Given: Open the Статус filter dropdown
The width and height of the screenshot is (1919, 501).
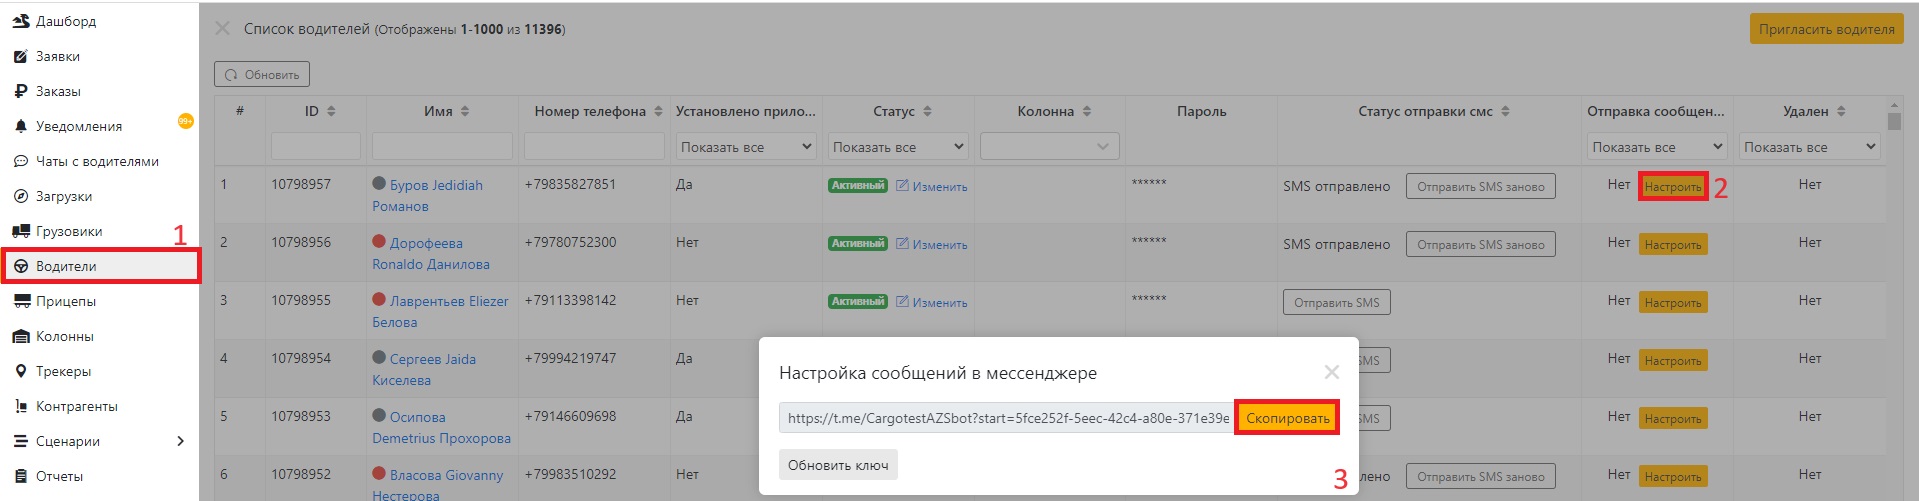Looking at the screenshot, I should point(897,147).
